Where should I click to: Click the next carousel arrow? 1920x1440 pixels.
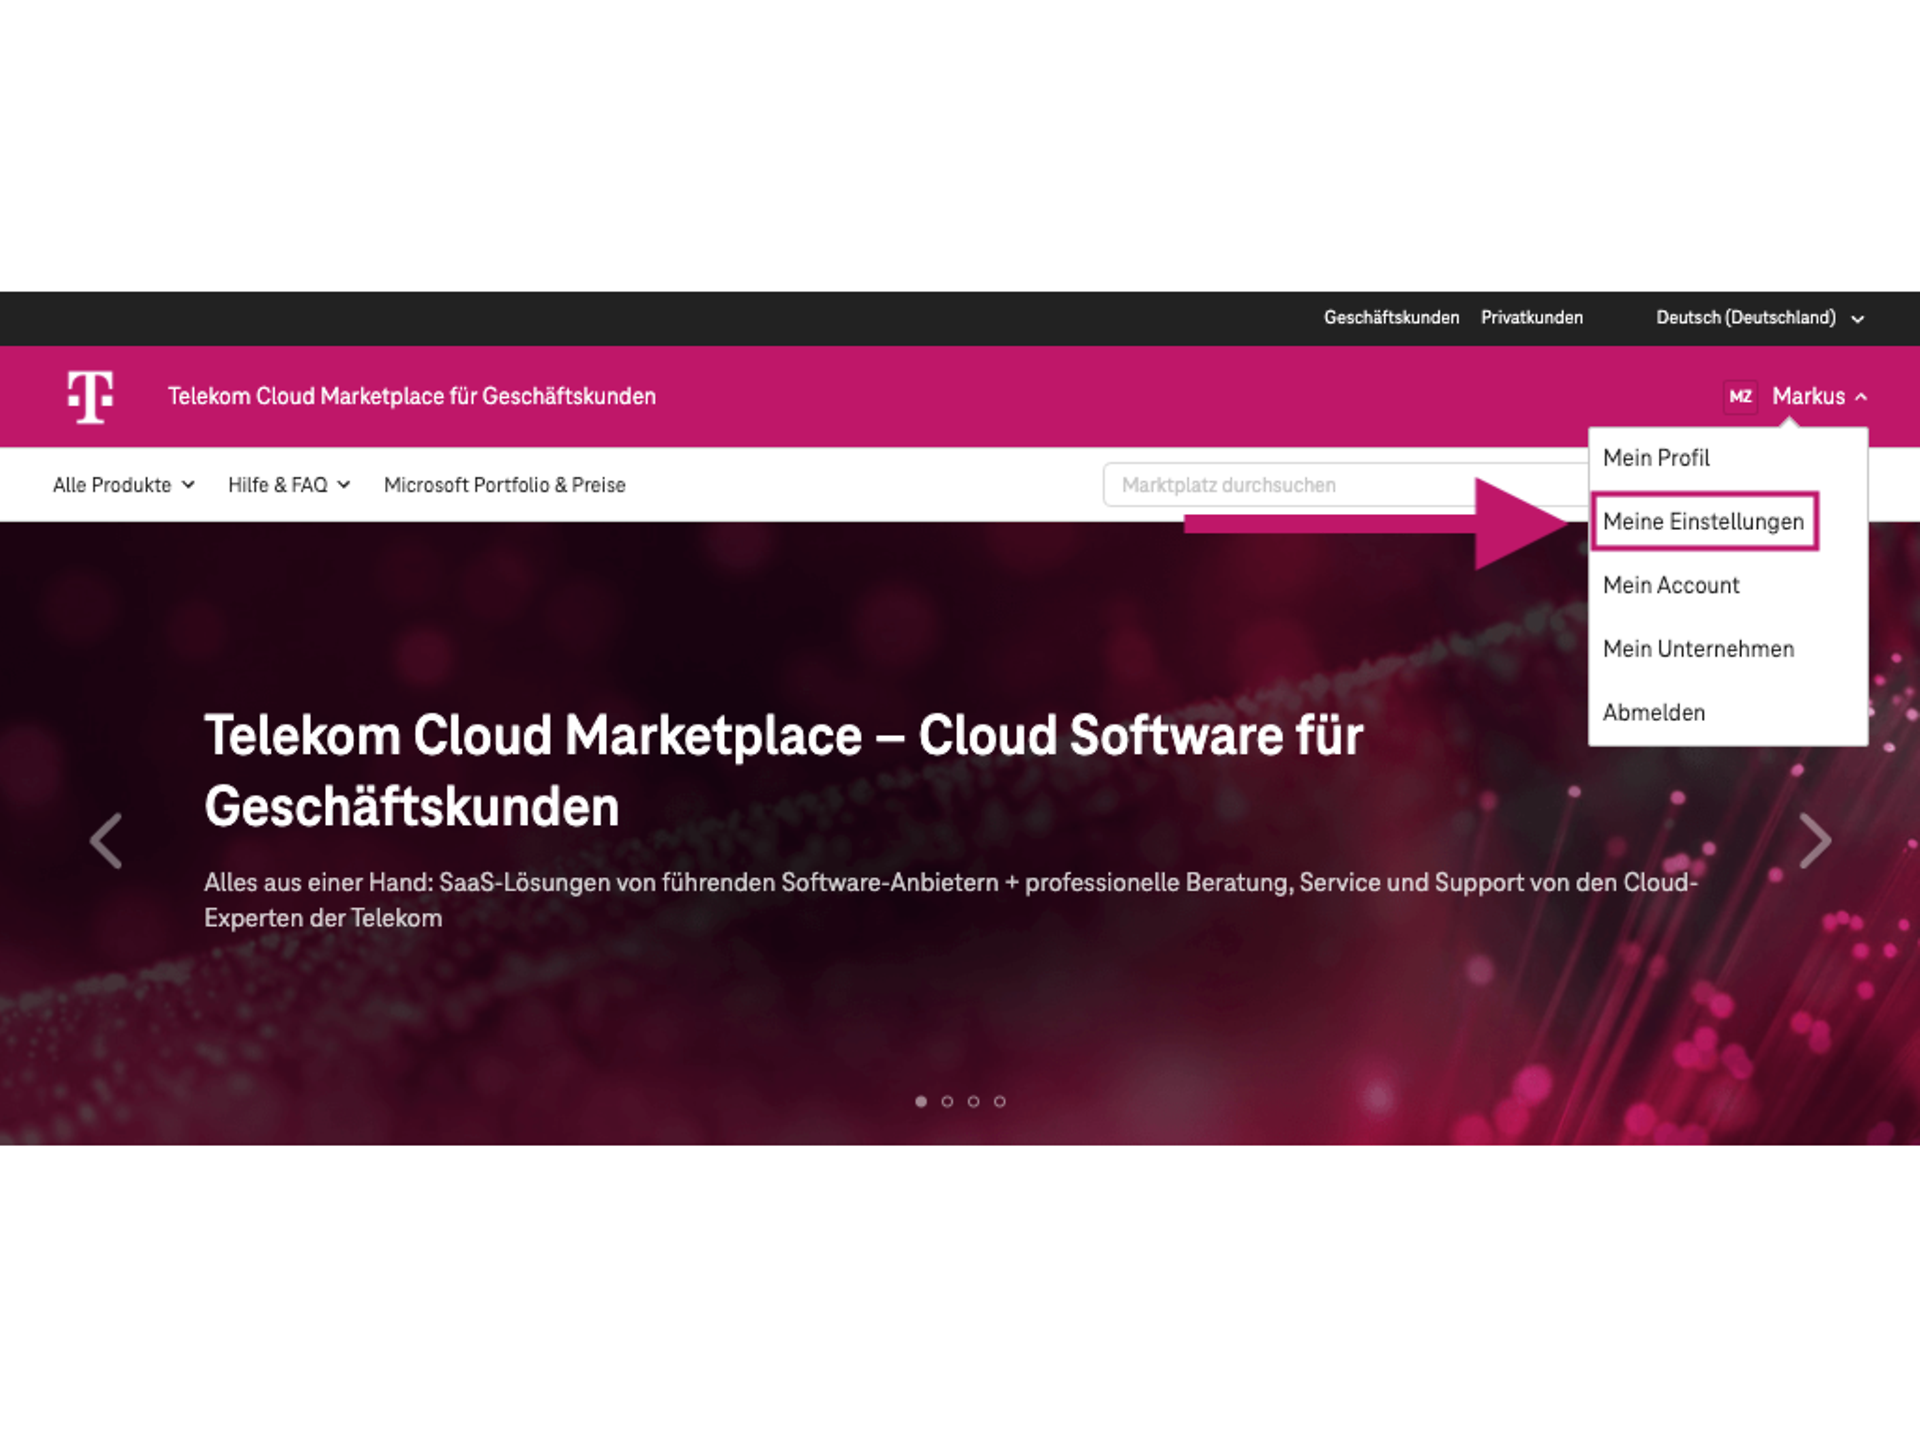tap(1813, 841)
